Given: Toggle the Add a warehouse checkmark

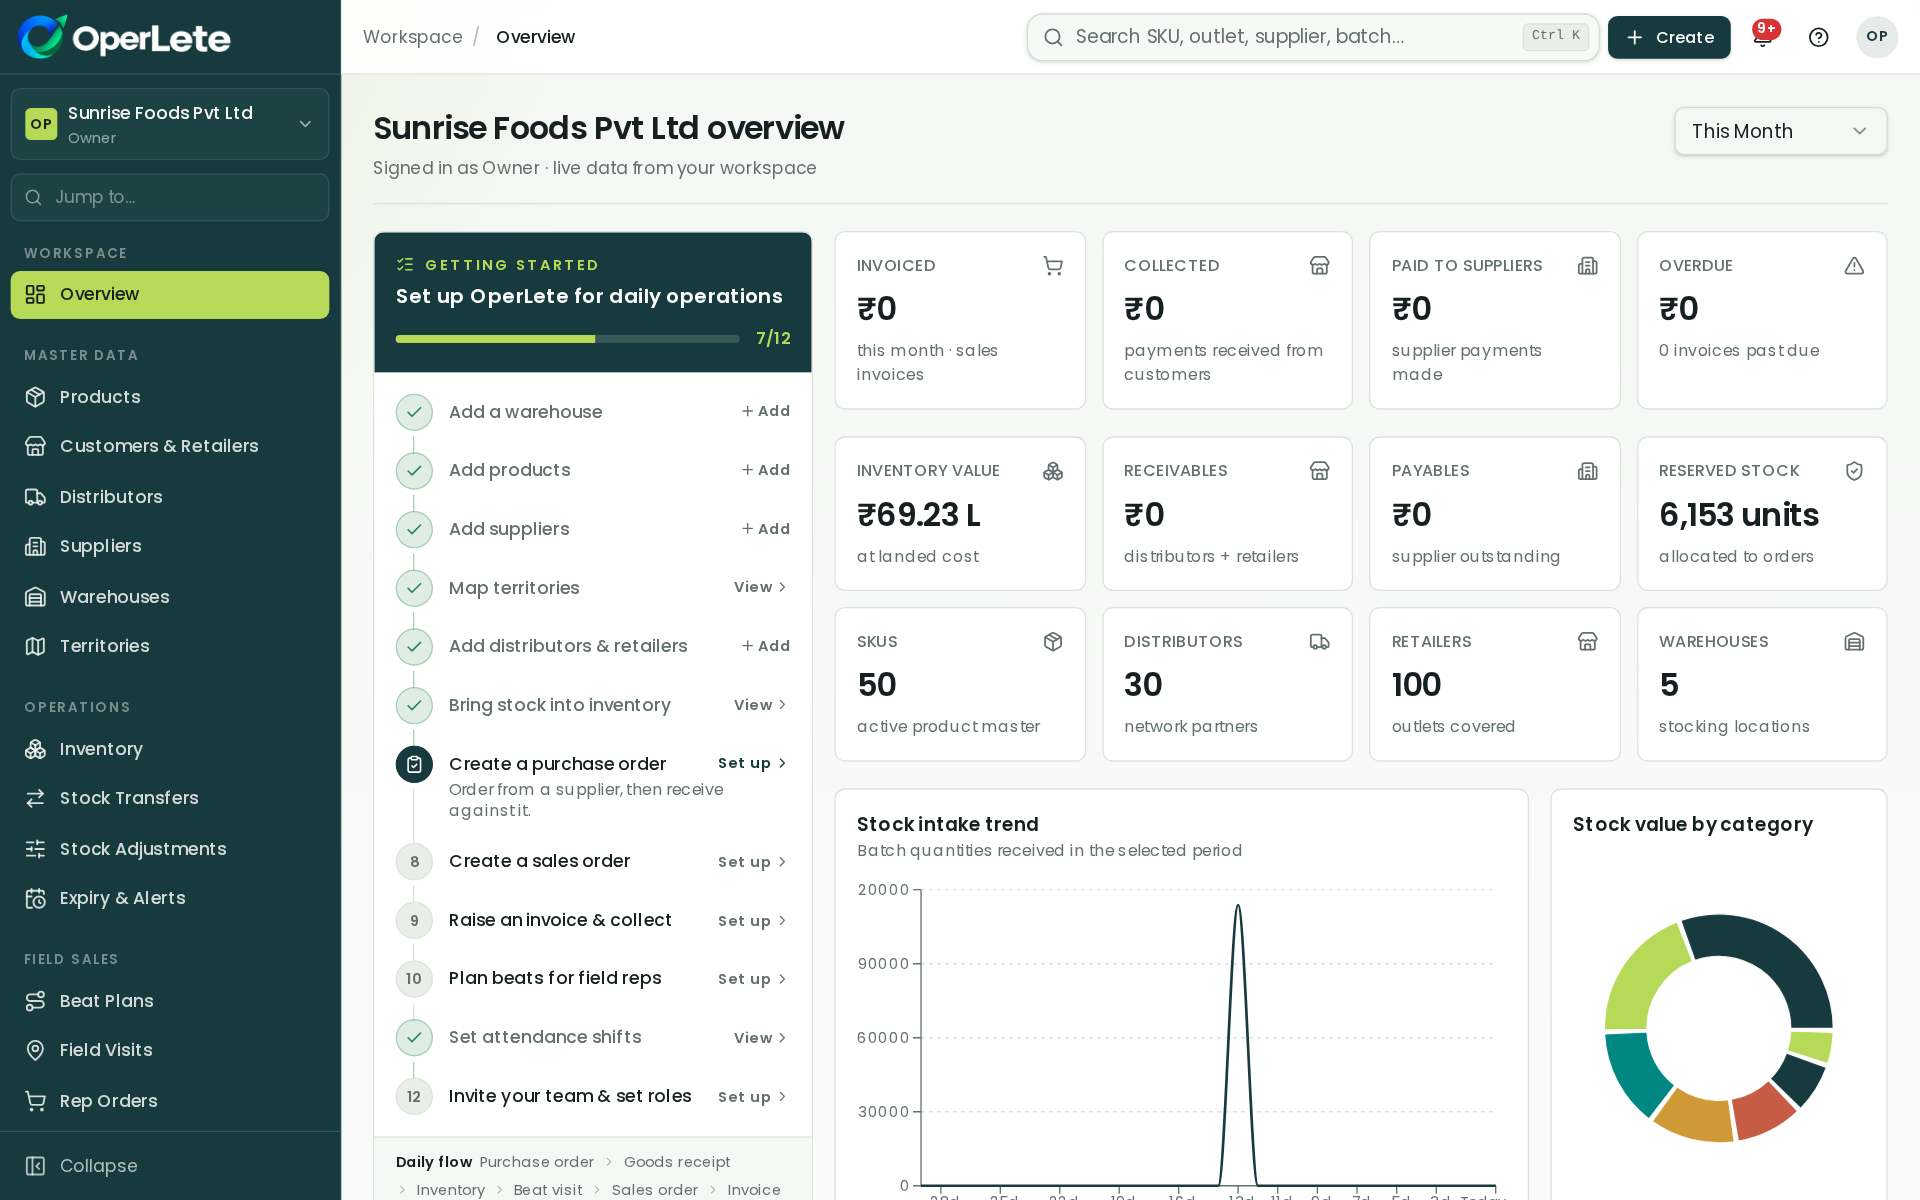Looking at the screenshot, I should pos(414,412).
